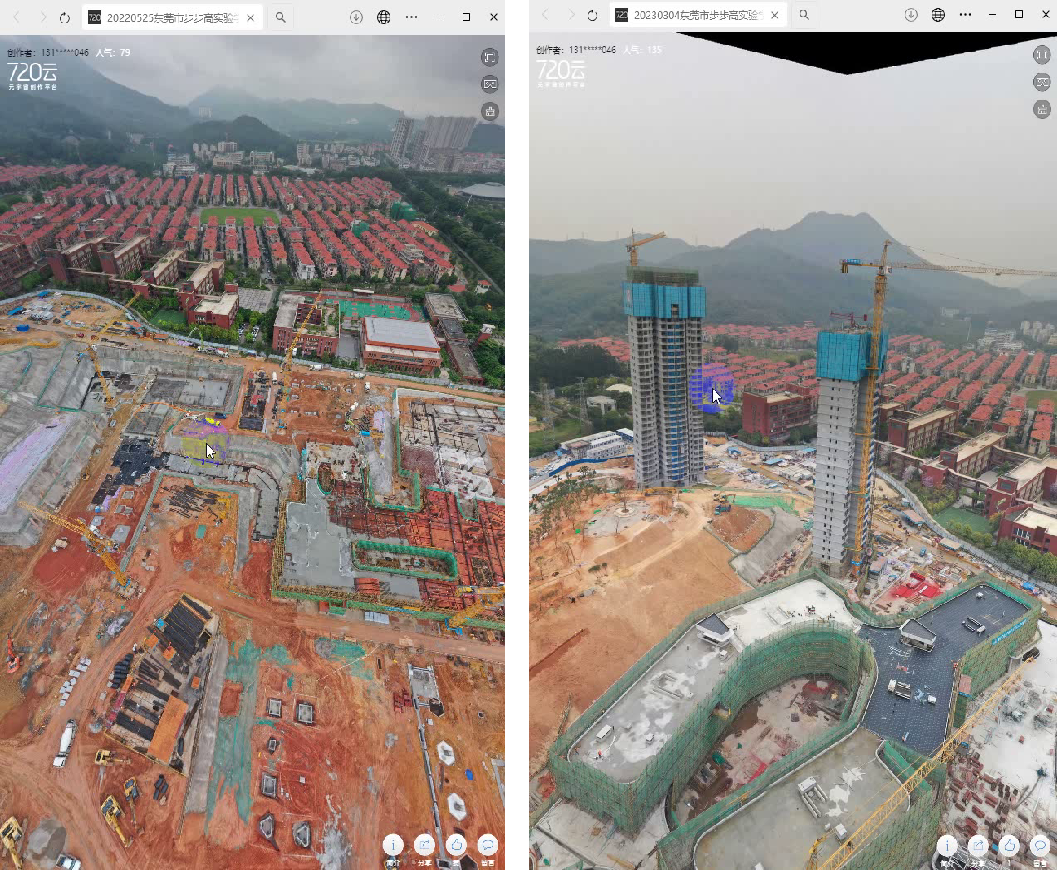Click third round icon in left panorama
Image resolution: width=1058 pixels, height=871 pixels.
pyautogui.click(x=490, y=112)
